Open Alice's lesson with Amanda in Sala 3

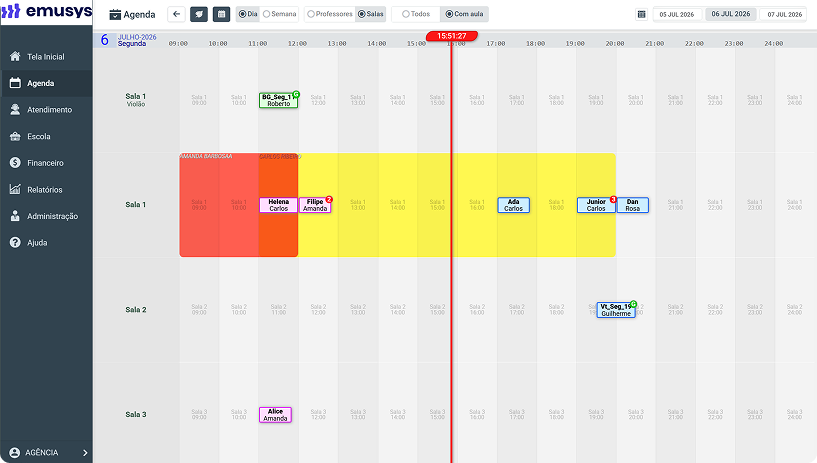coord(275,415)
